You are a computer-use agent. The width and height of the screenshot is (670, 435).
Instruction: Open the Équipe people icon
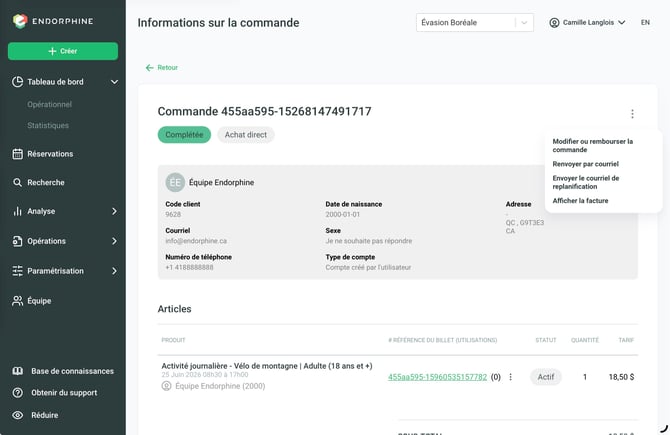tap(18, 301)
